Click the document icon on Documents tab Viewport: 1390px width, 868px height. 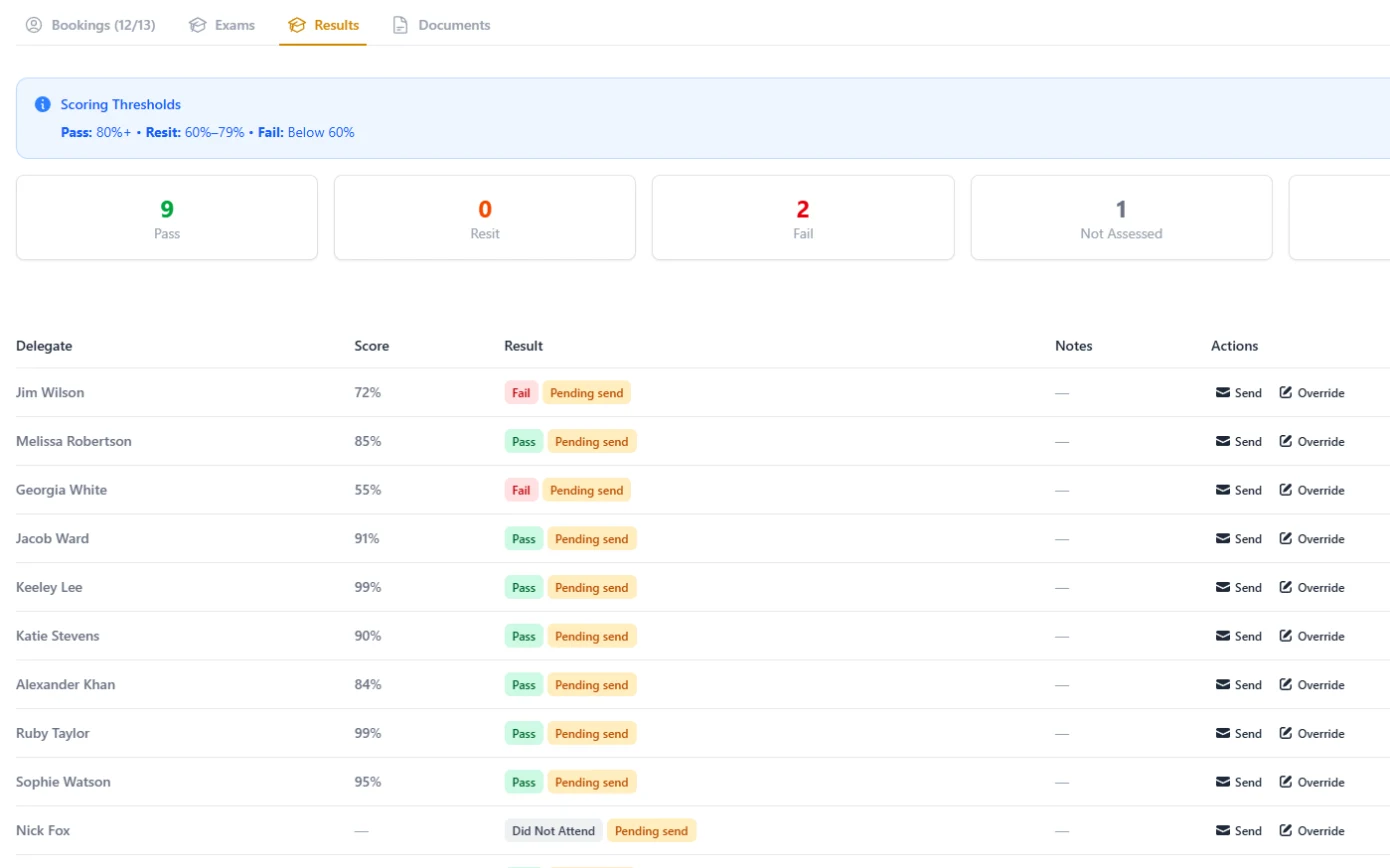(400, 25)
